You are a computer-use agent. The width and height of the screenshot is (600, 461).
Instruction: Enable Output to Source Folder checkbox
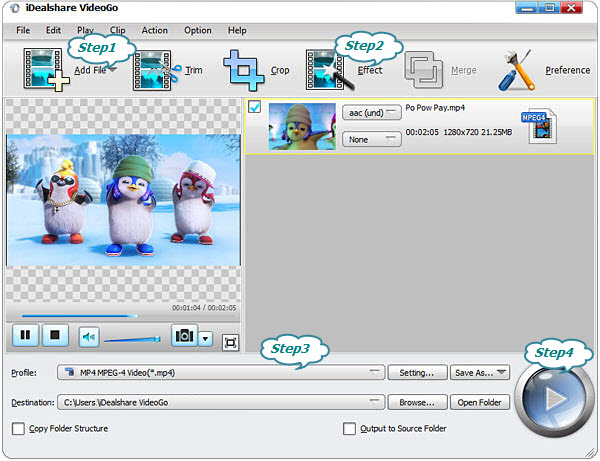click(x=349, y=428)
